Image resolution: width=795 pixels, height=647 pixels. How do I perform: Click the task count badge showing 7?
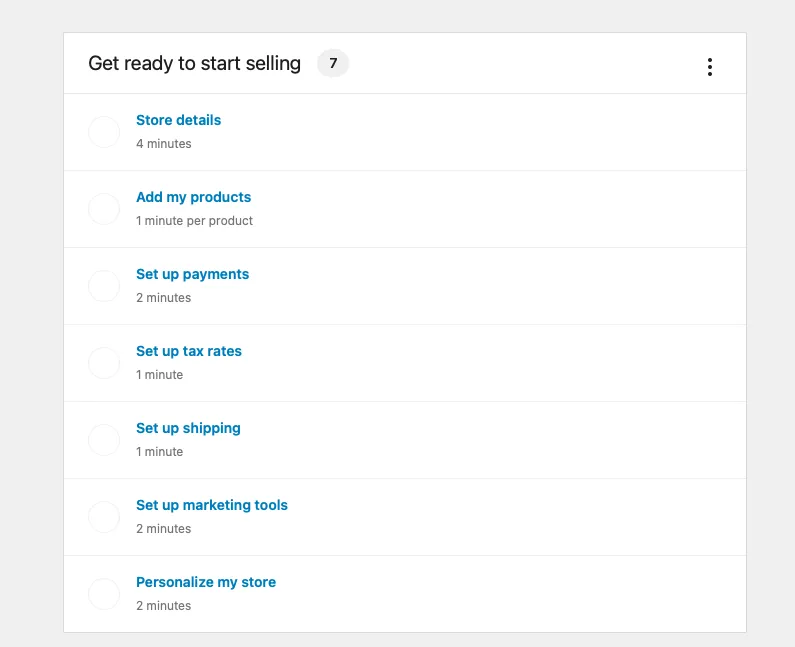click(333, 63)
